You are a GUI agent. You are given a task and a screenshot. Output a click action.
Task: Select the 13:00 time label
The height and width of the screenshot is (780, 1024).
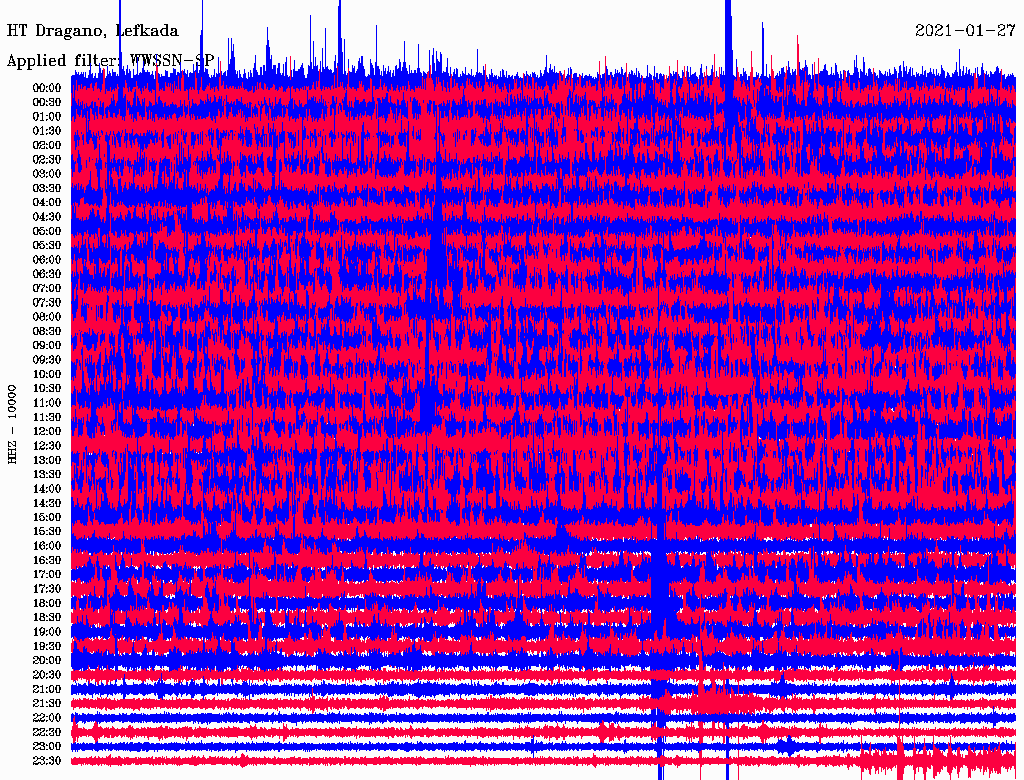click(47, 460)
